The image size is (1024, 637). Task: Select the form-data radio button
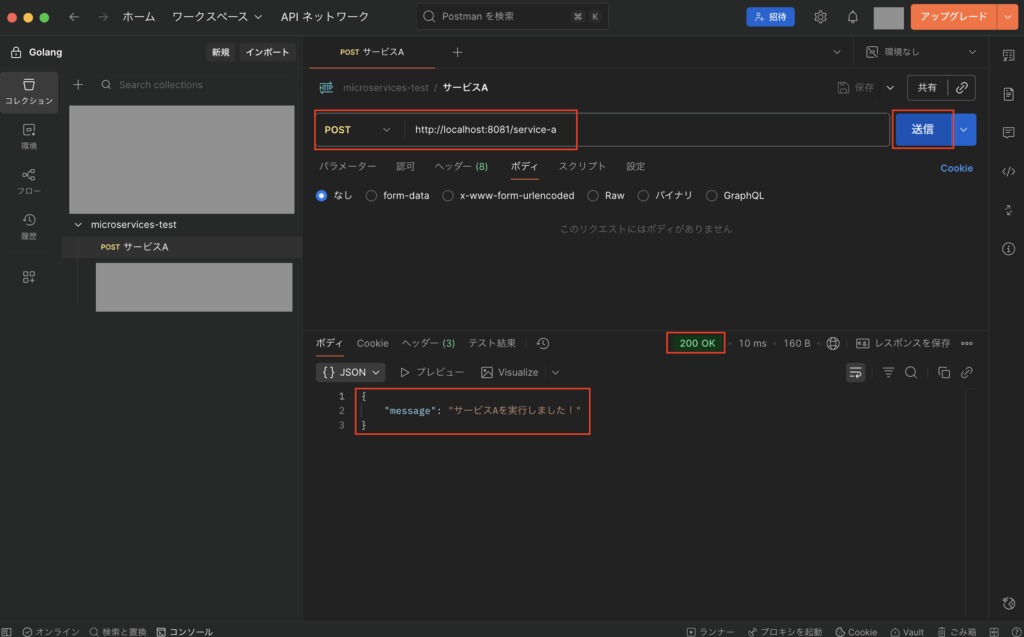pyautogui.click(x=372, y=196)
